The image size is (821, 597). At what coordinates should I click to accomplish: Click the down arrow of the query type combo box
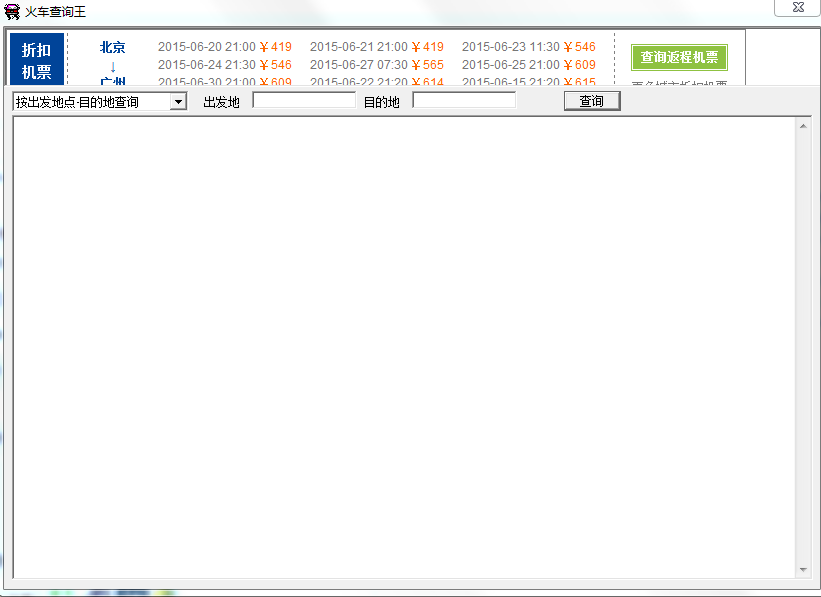pos(176,100)
